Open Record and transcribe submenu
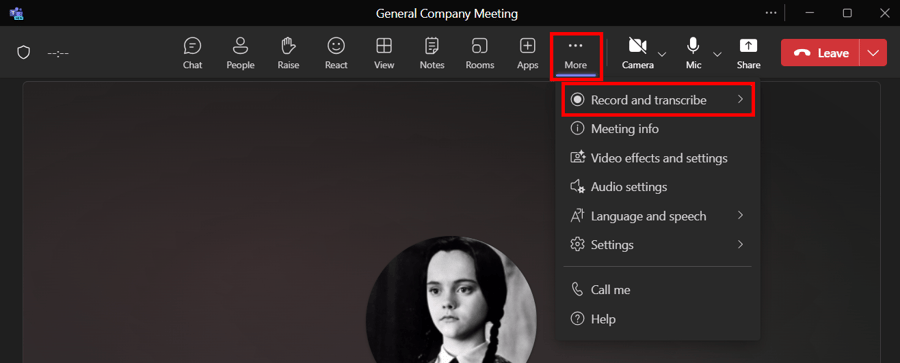The image size is (900, 363). pos(657,100)
